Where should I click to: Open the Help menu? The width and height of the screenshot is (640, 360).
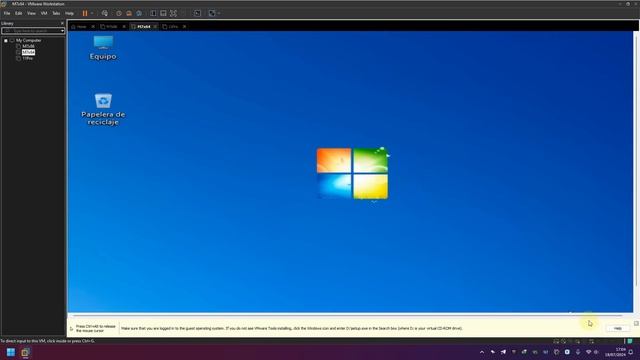pos(69,13)
